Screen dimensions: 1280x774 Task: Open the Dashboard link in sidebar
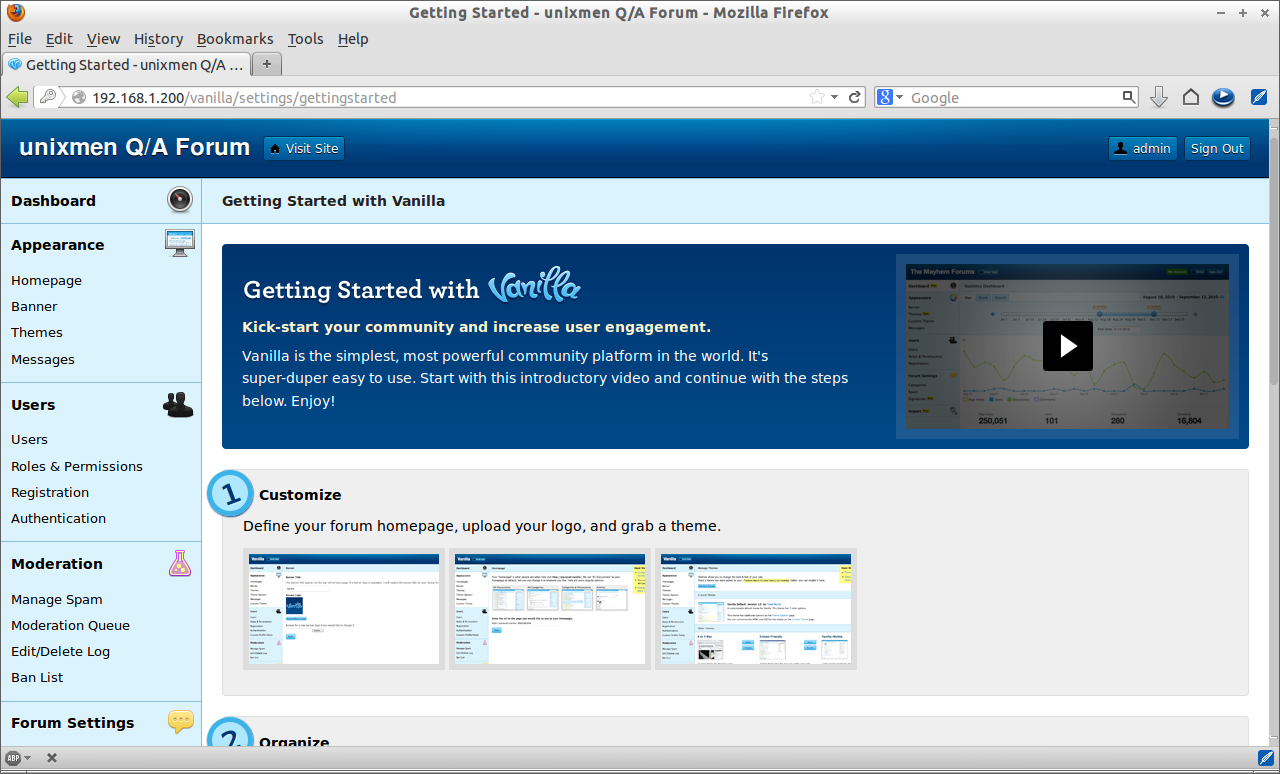tap(53, 201)
